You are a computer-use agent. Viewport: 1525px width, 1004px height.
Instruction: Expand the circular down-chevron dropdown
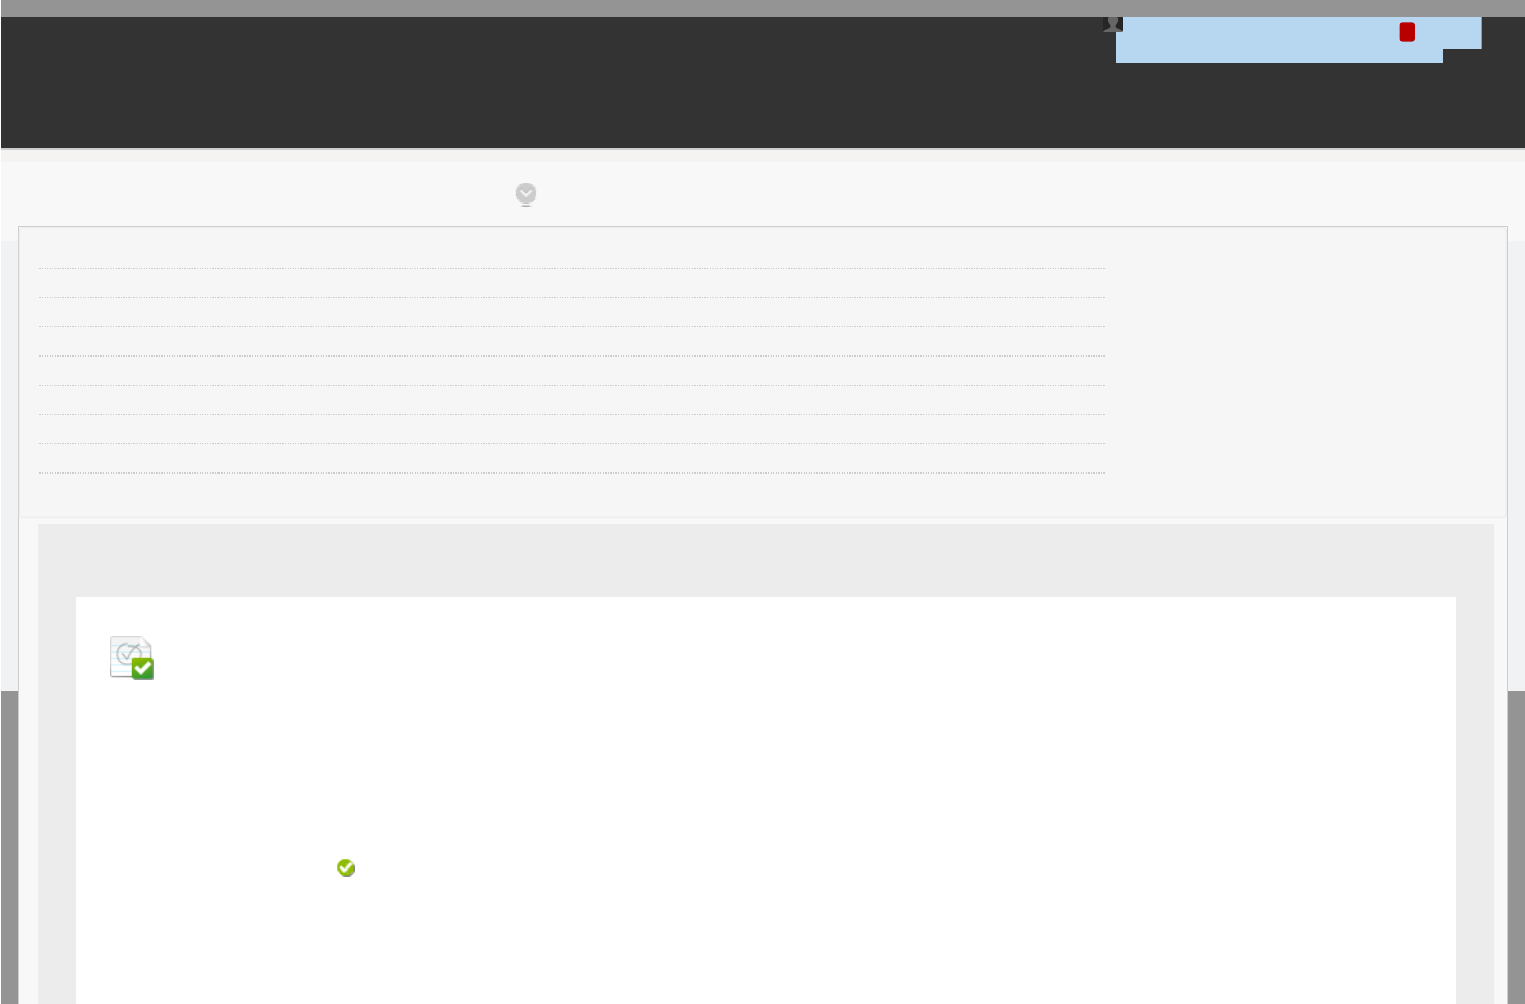(x=526, y=194)
